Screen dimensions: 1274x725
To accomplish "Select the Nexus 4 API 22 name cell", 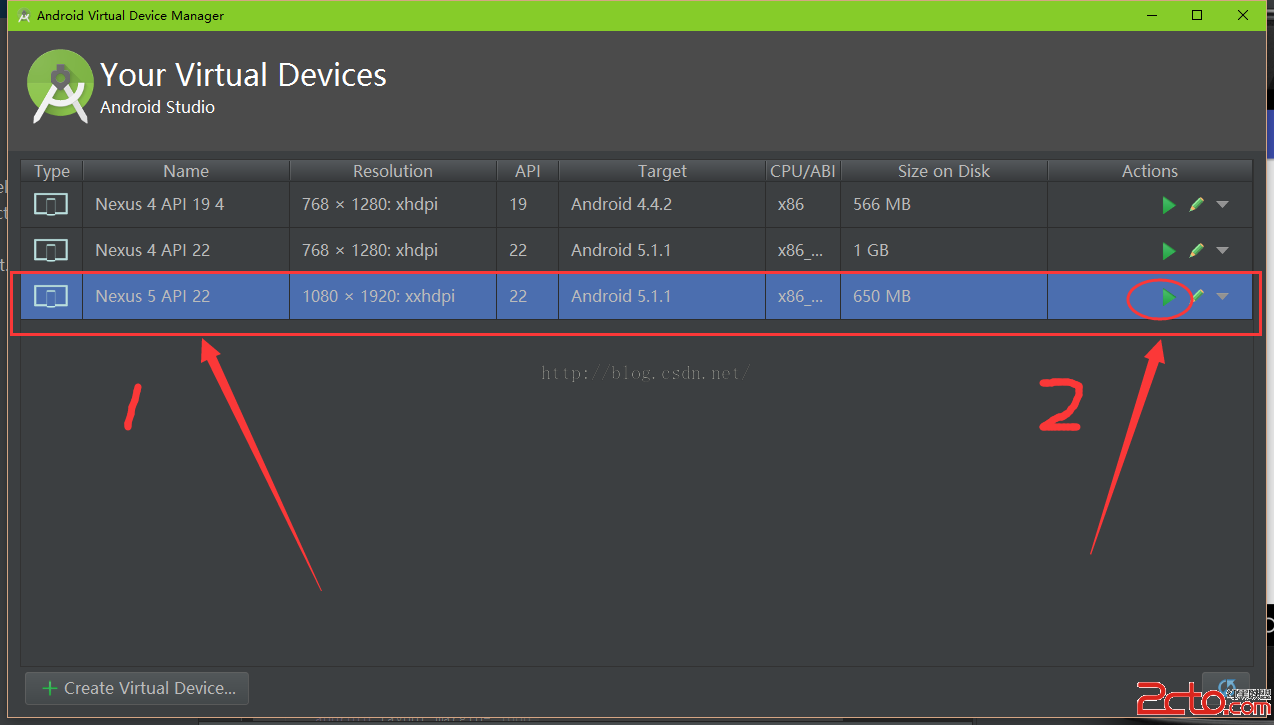I will click(x=153, y=251).
